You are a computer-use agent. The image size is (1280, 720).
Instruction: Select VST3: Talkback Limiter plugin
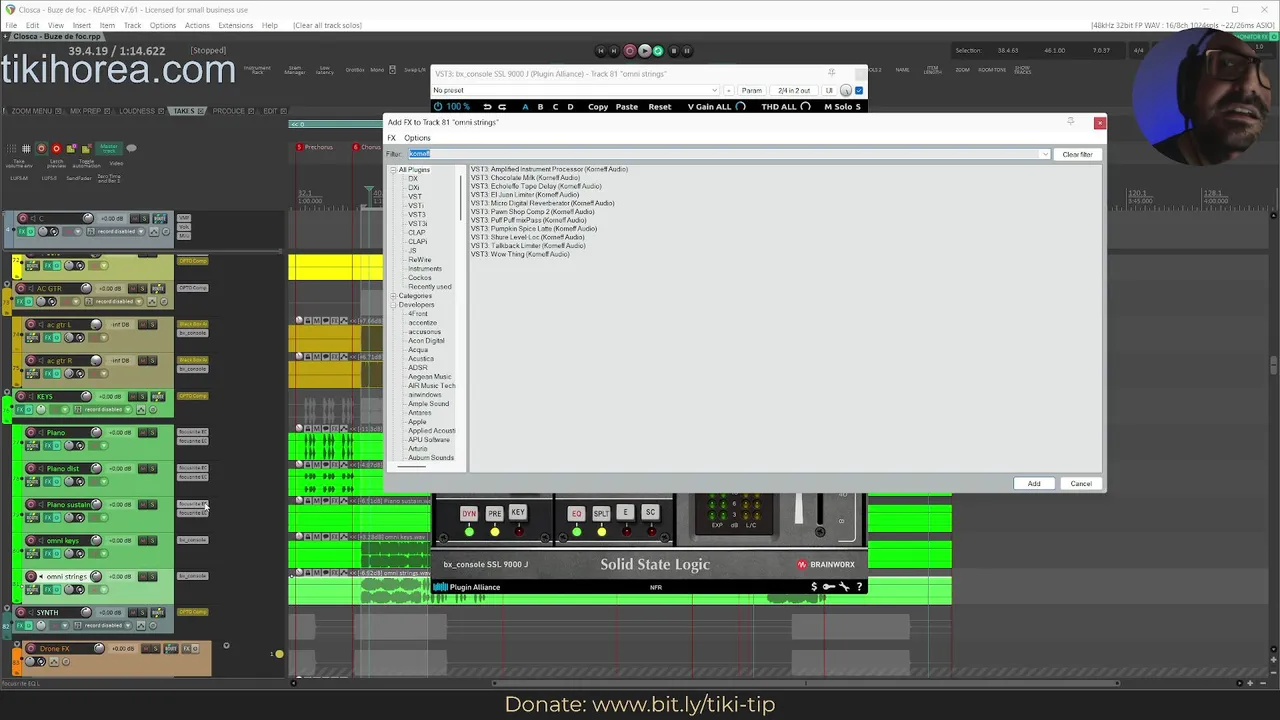528,246
